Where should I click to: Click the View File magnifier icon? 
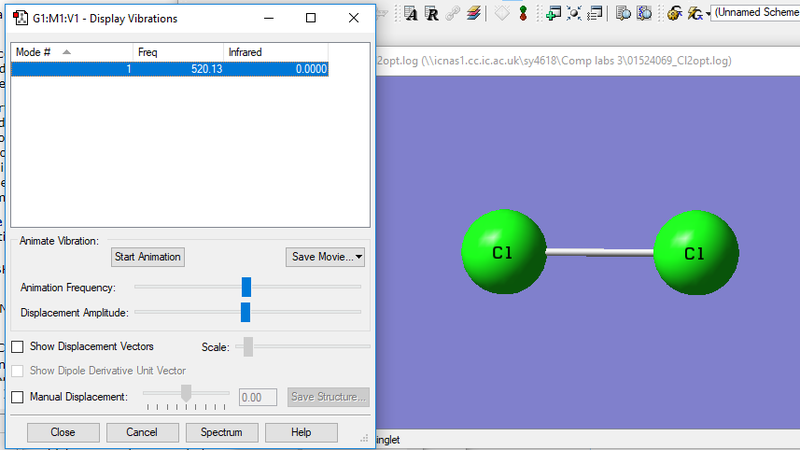pos(623,13)
